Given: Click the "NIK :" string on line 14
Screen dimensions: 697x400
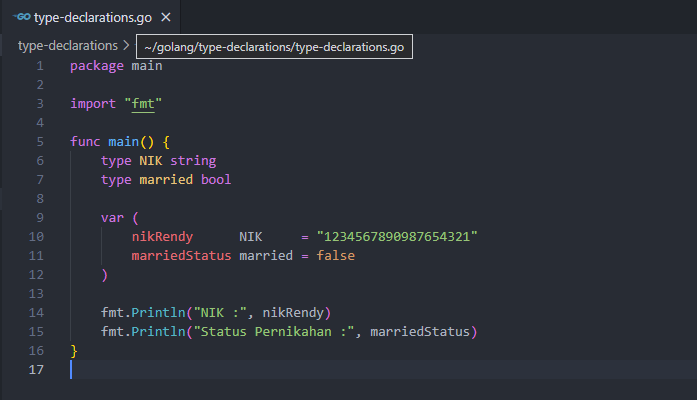Looking at the screenshot, I should (x=220, y=313).
